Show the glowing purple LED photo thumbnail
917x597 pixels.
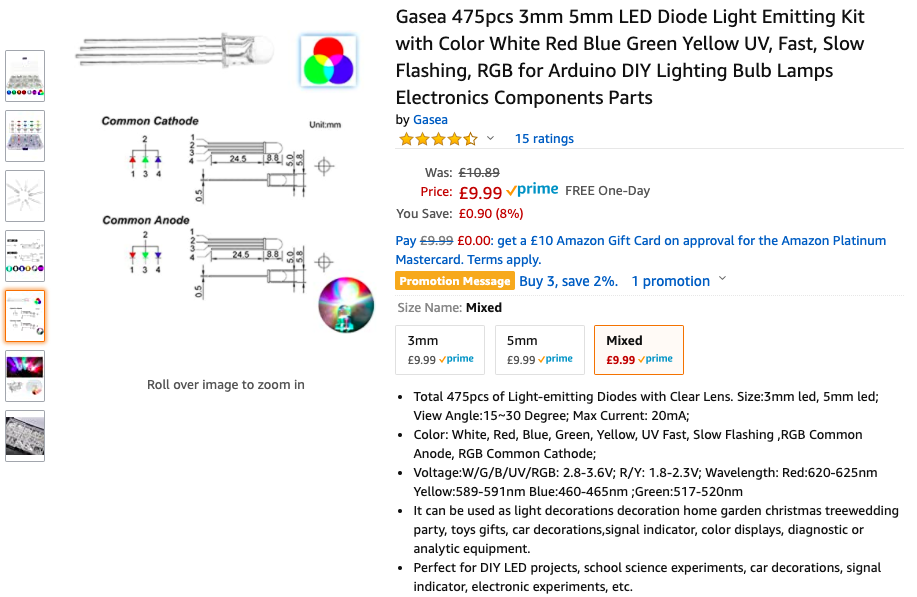tap(25, 376)
